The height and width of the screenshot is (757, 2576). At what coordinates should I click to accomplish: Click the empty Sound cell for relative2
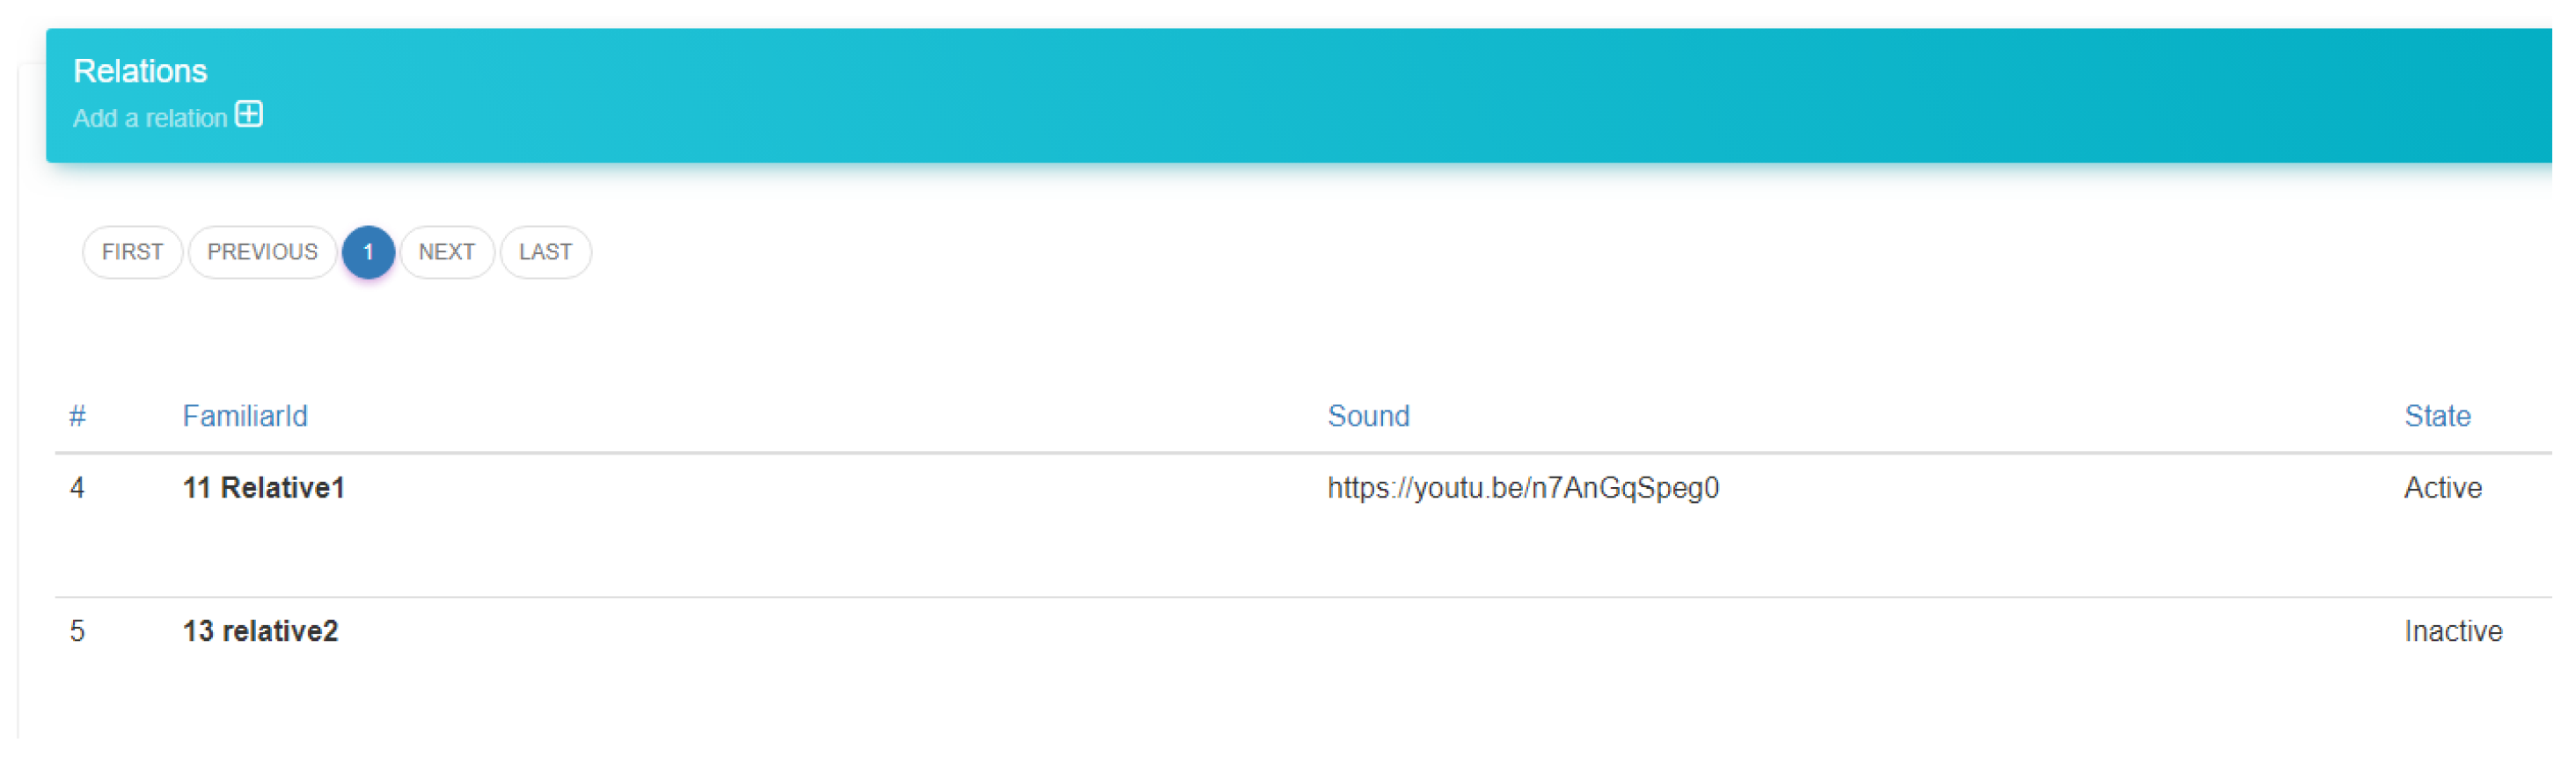tap(1522, 631)
